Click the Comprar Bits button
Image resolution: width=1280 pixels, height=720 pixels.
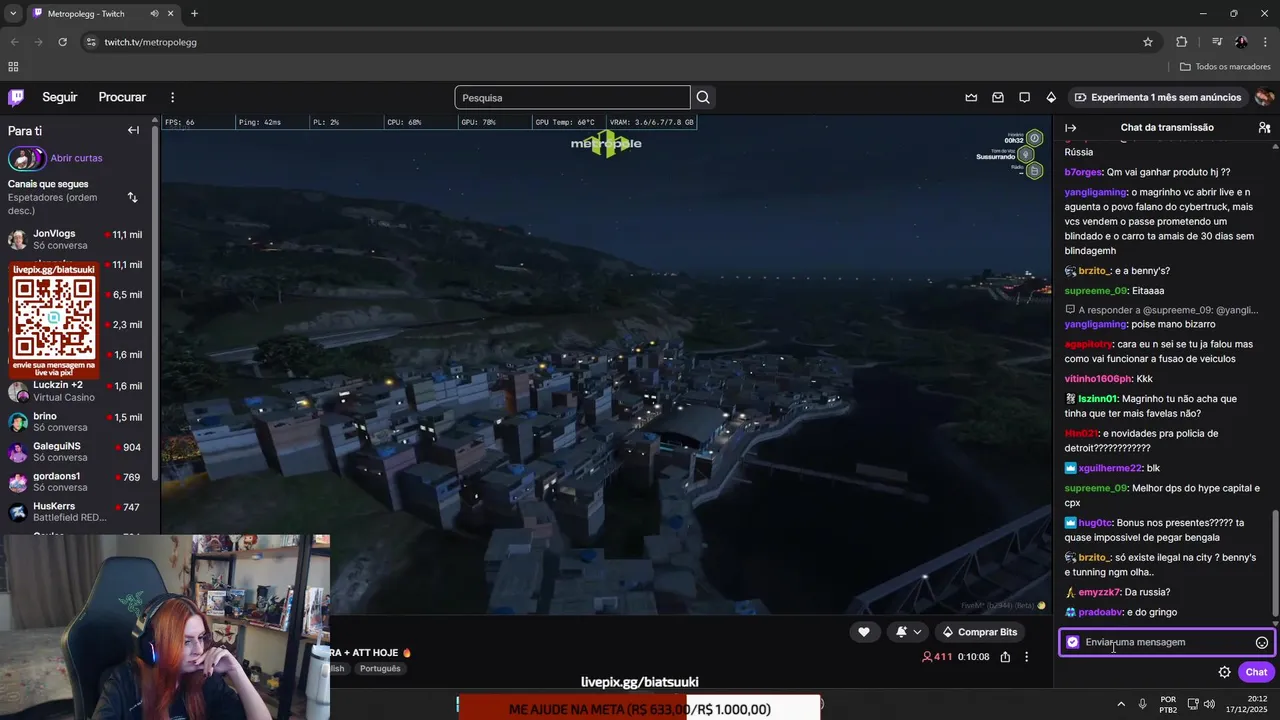pyautogui.click(x=979, y=632)
